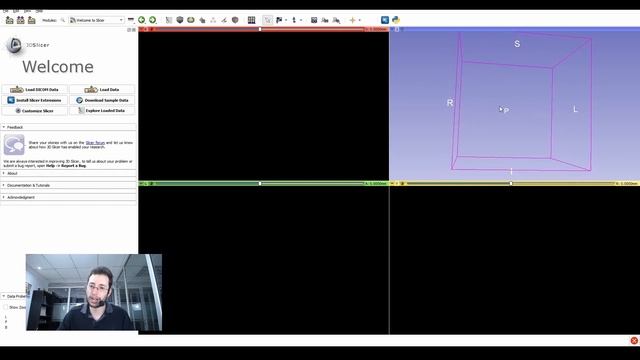Open the Slicer forum link
This screenshot has width=640, height=360.
click(x=95, y=143)
